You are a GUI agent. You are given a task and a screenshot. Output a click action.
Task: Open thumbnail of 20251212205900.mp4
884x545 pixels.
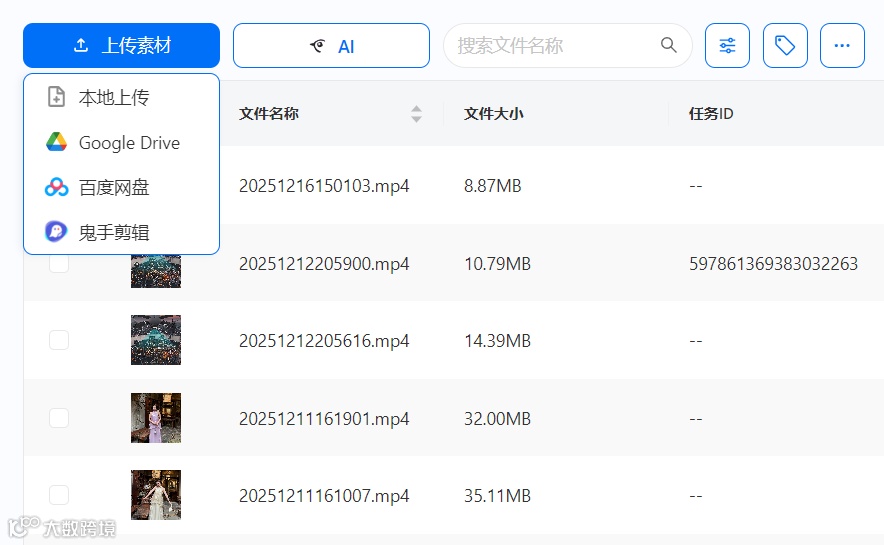click(156, 271)
